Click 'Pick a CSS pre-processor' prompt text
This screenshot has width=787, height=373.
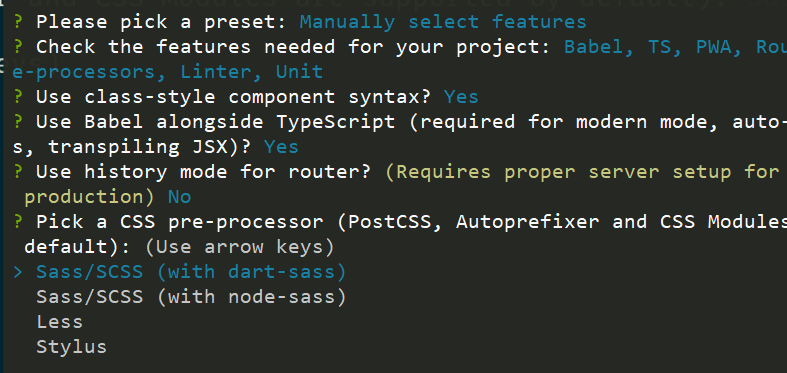pos(180,222)
